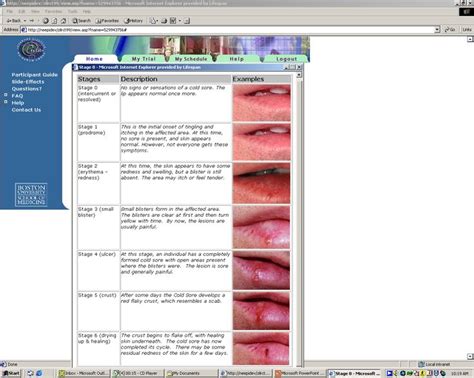Select the Home tab on the site

click(x=94, y=59)
